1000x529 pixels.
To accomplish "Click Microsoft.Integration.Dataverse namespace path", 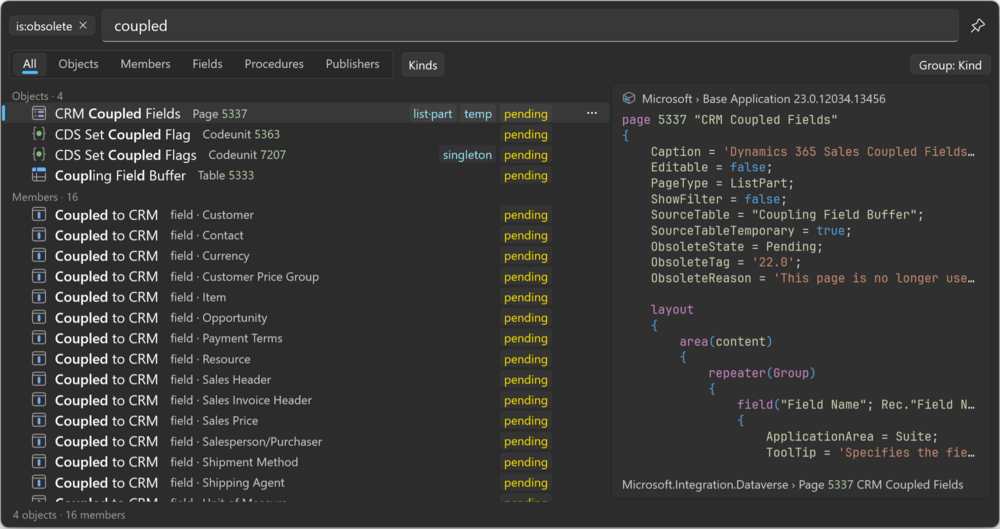I will (x=705, y=484).
